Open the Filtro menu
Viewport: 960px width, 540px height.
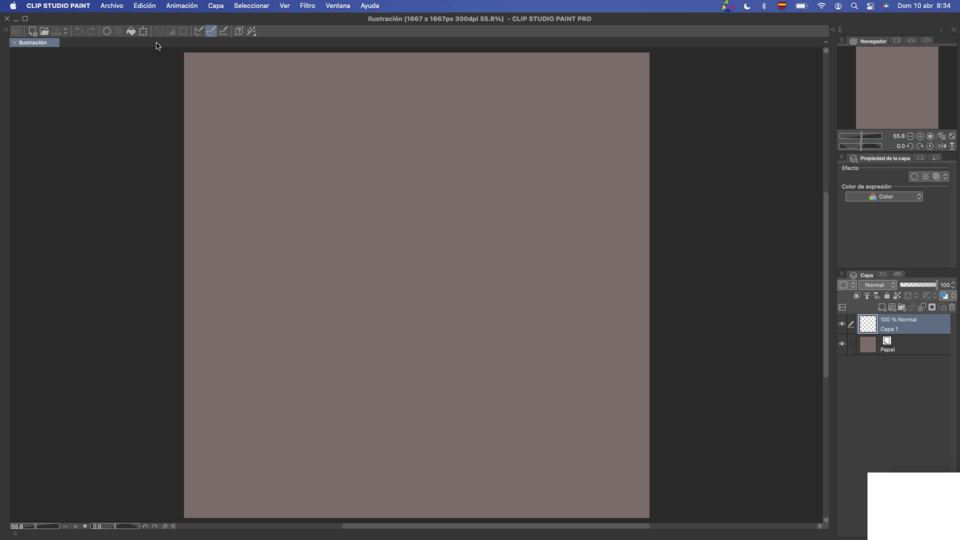click(307, 6)
